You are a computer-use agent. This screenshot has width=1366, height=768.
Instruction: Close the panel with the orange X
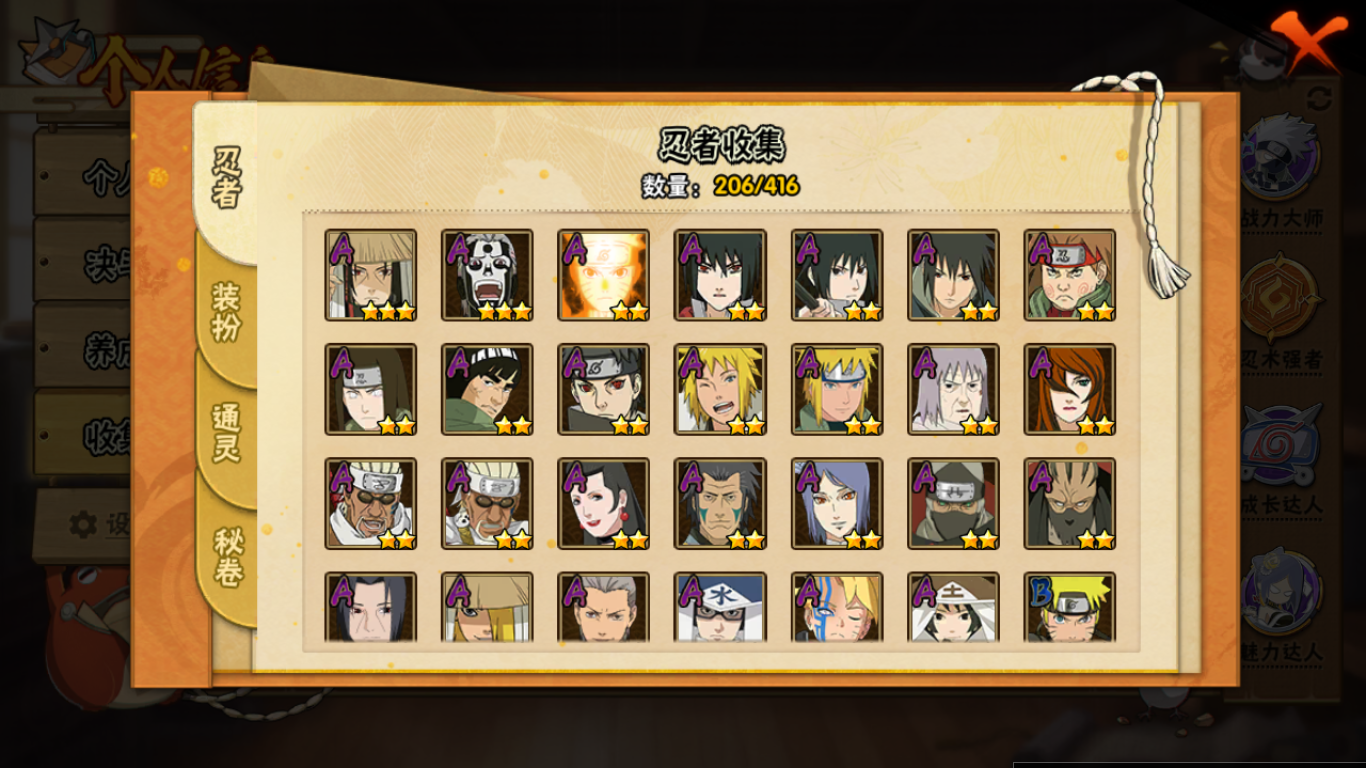click(1310, 41)
